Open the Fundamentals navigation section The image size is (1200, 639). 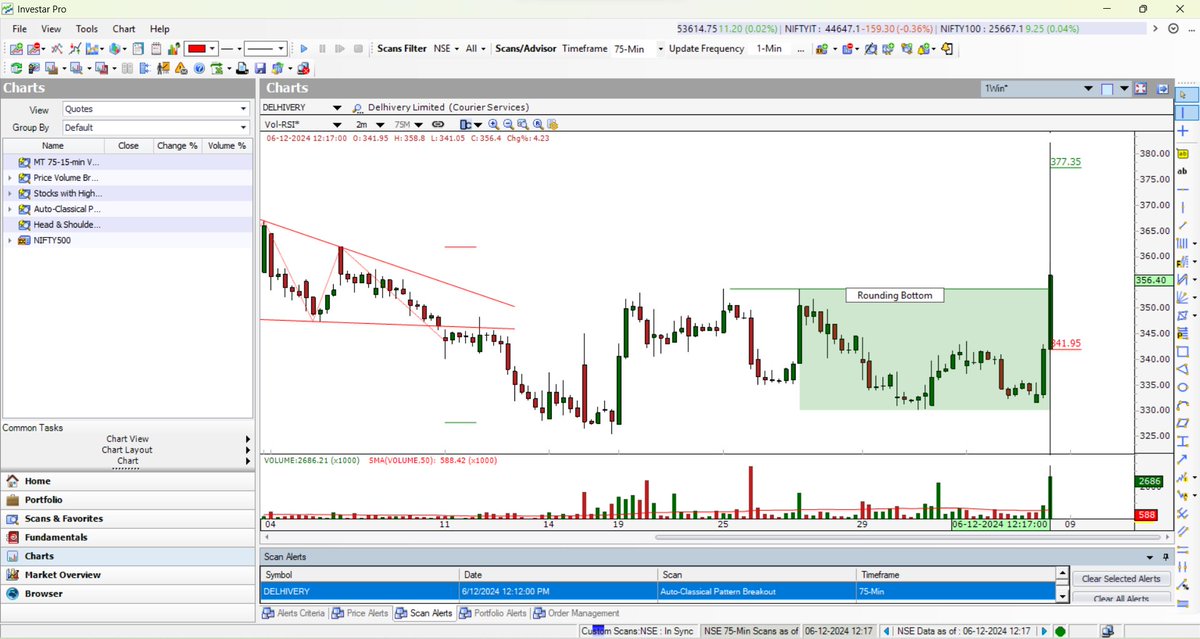click(126, 537)
